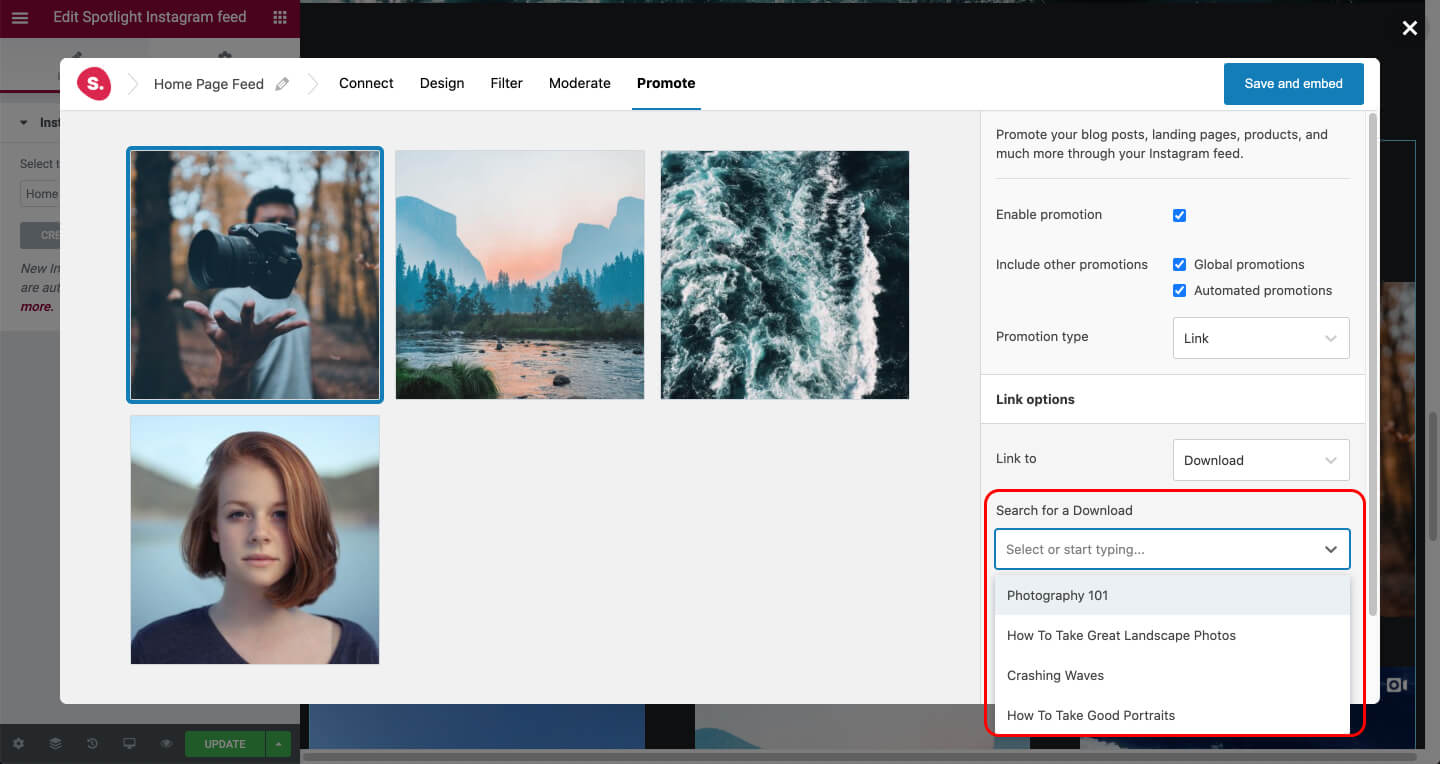Click the pencil icon to rename Home Page Feed
The height and width of the screenshot is (764, 1440).
[x=282, y=84]
